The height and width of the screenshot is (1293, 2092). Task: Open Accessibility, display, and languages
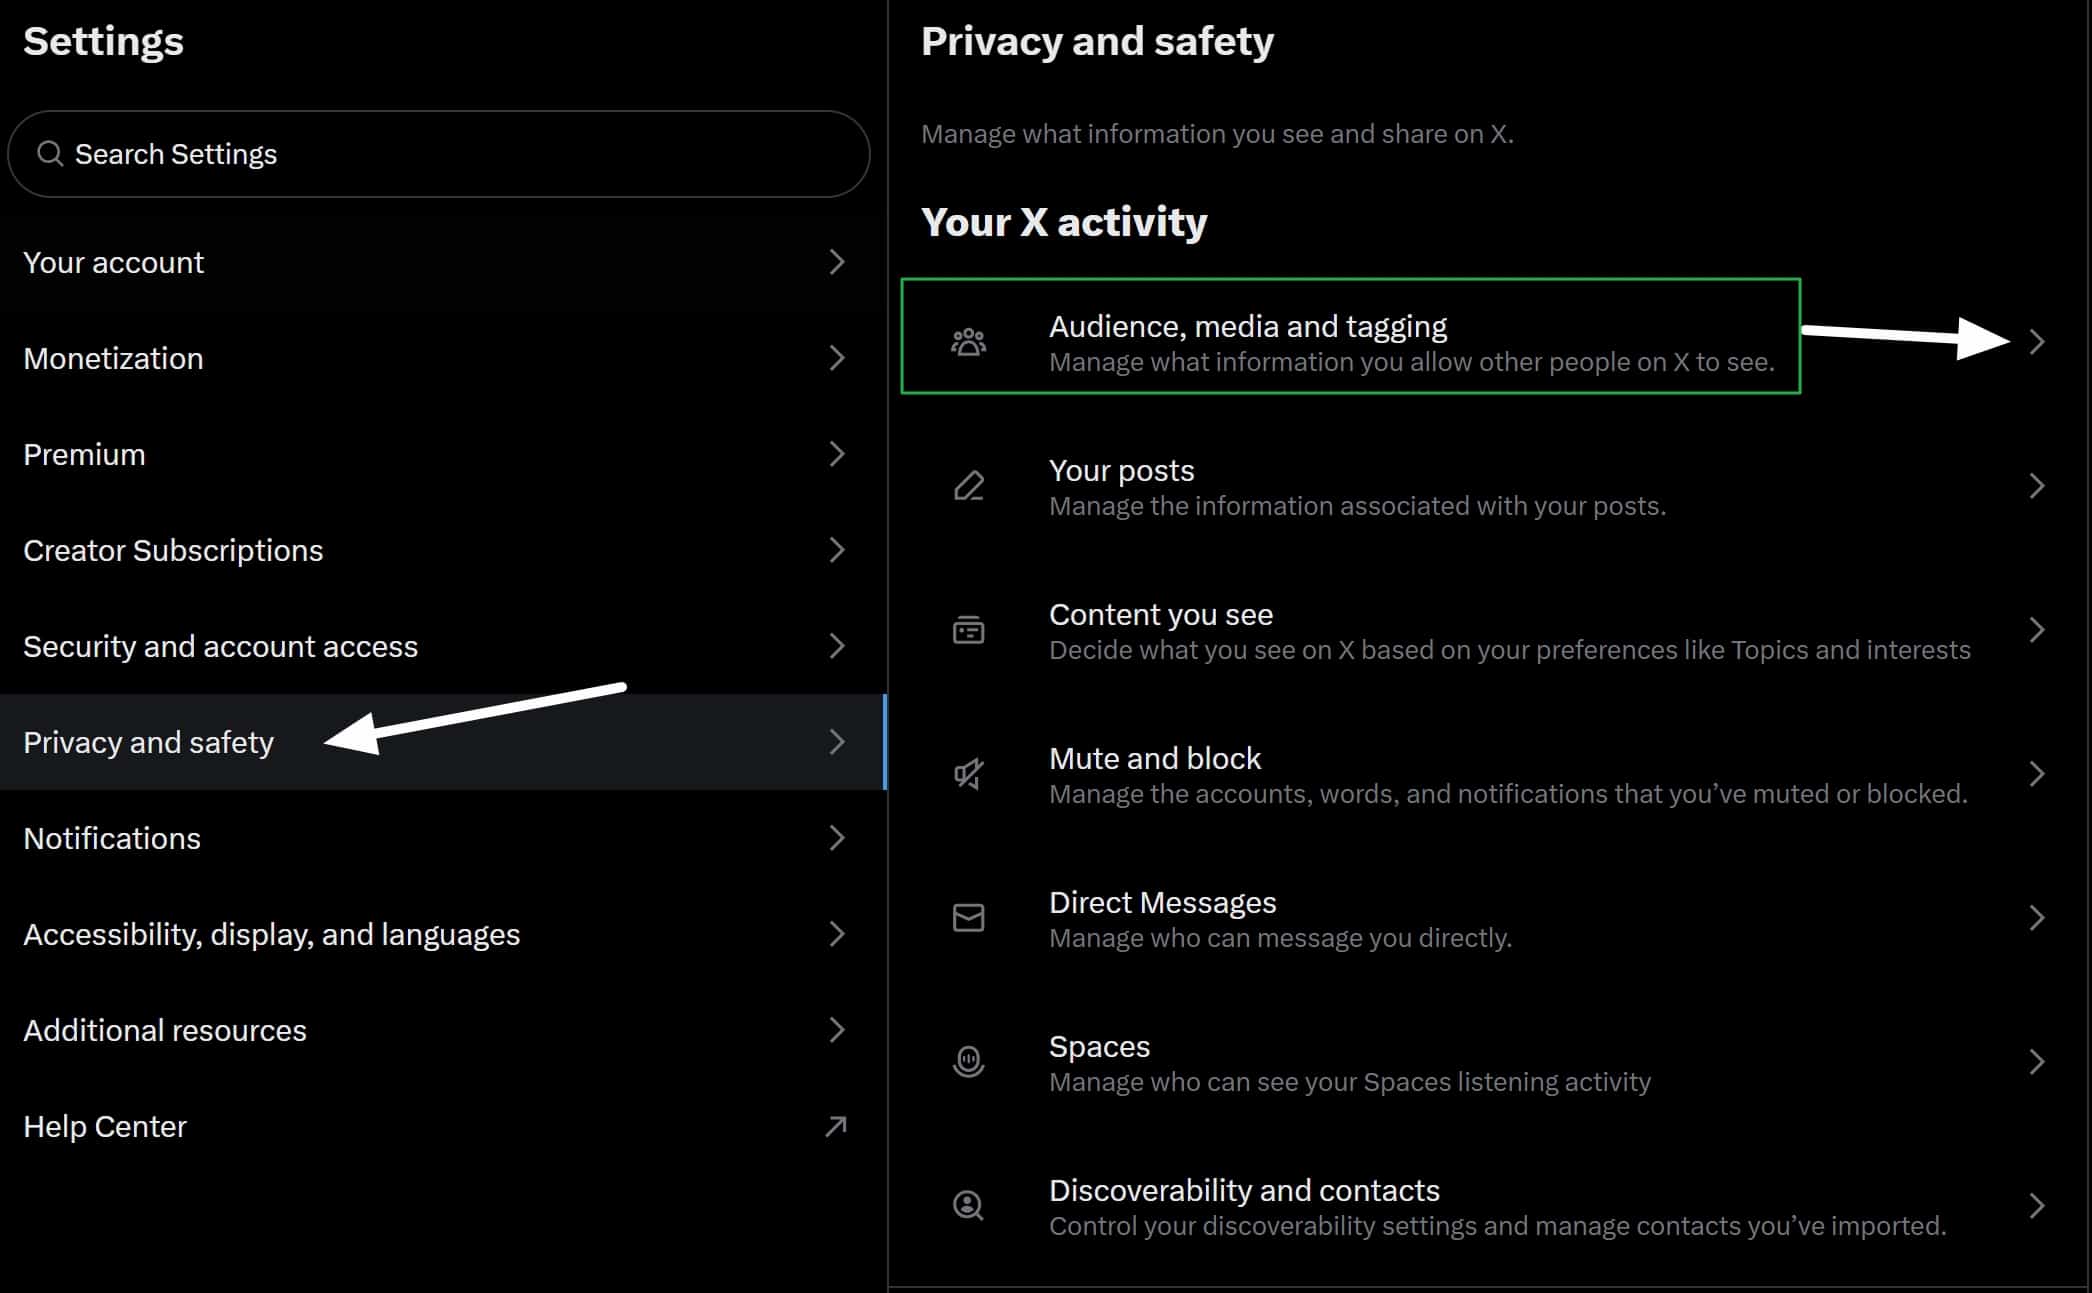coord(443,934)
